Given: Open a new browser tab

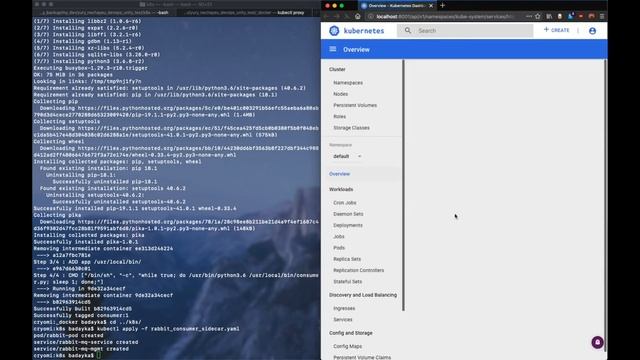Looking at the screenshot, I should (x=442, y=6).
